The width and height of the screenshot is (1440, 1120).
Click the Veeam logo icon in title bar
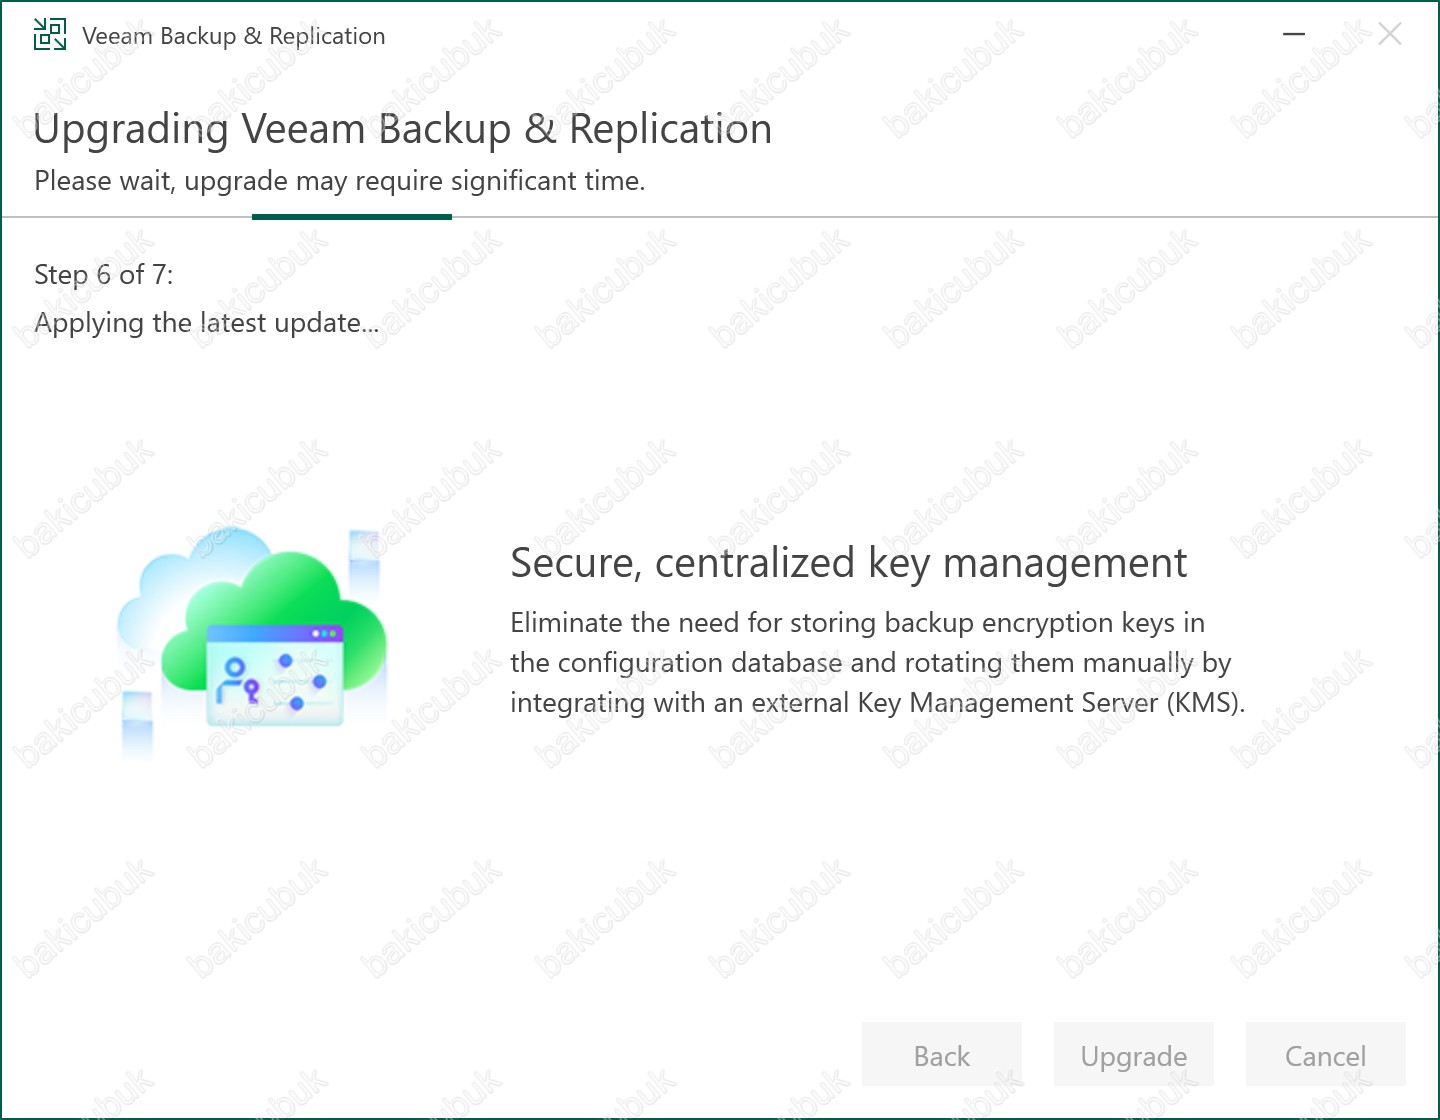point(50,34)
